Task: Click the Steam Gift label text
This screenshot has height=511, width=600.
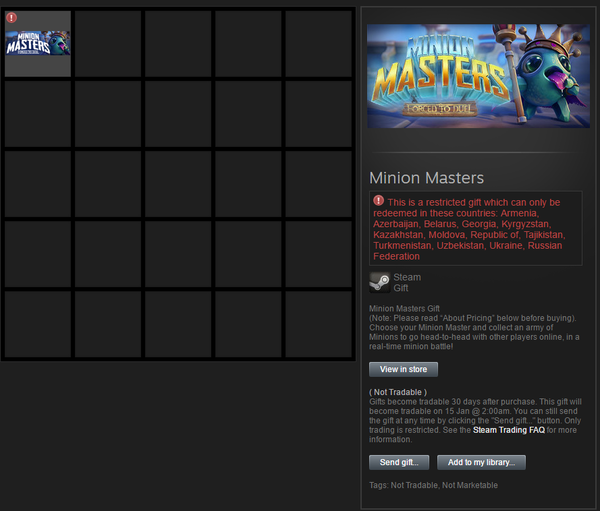Action: point(407,282)
